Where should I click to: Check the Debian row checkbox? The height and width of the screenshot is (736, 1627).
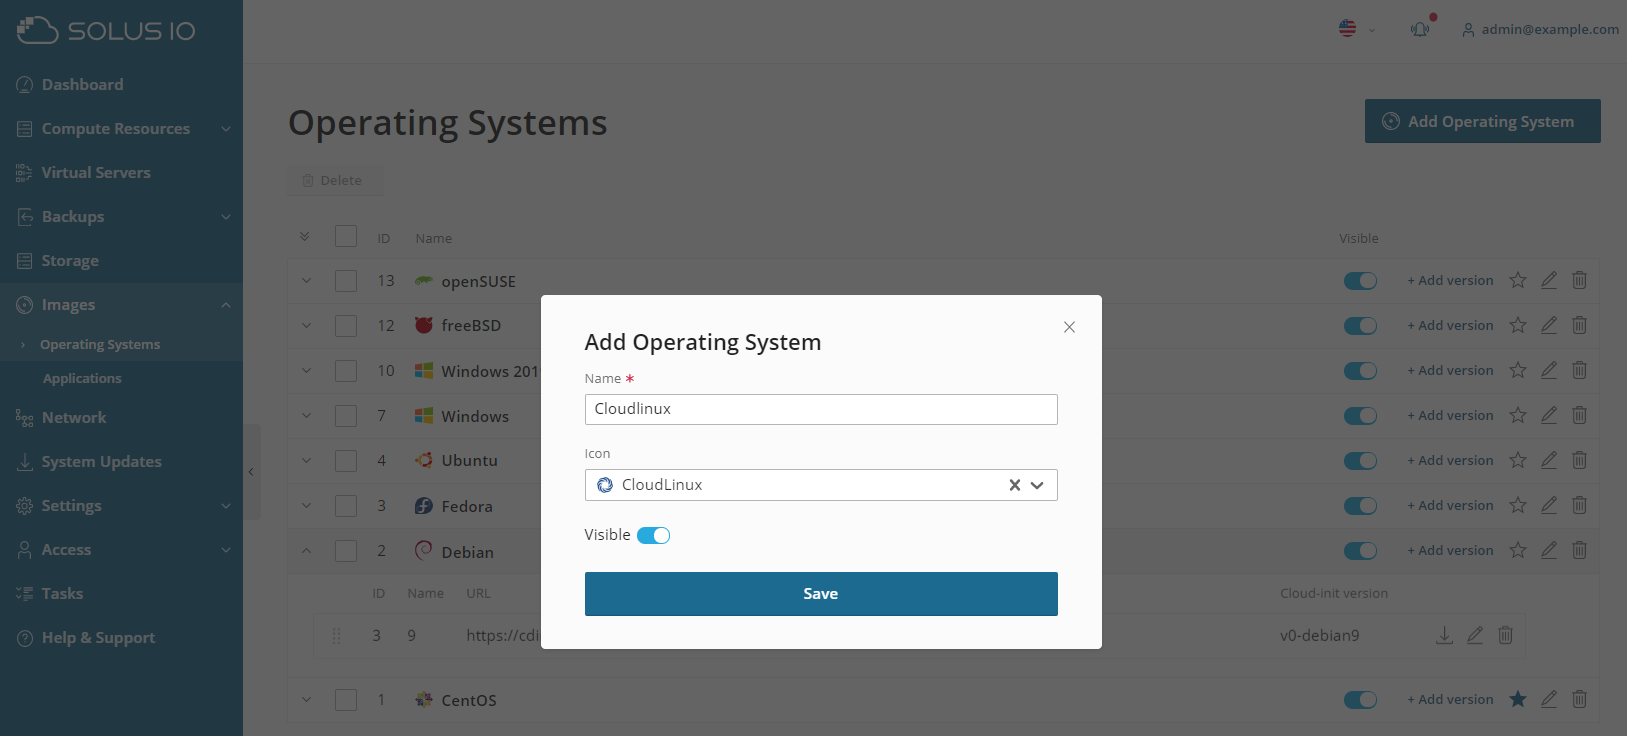tap(346, 551)
